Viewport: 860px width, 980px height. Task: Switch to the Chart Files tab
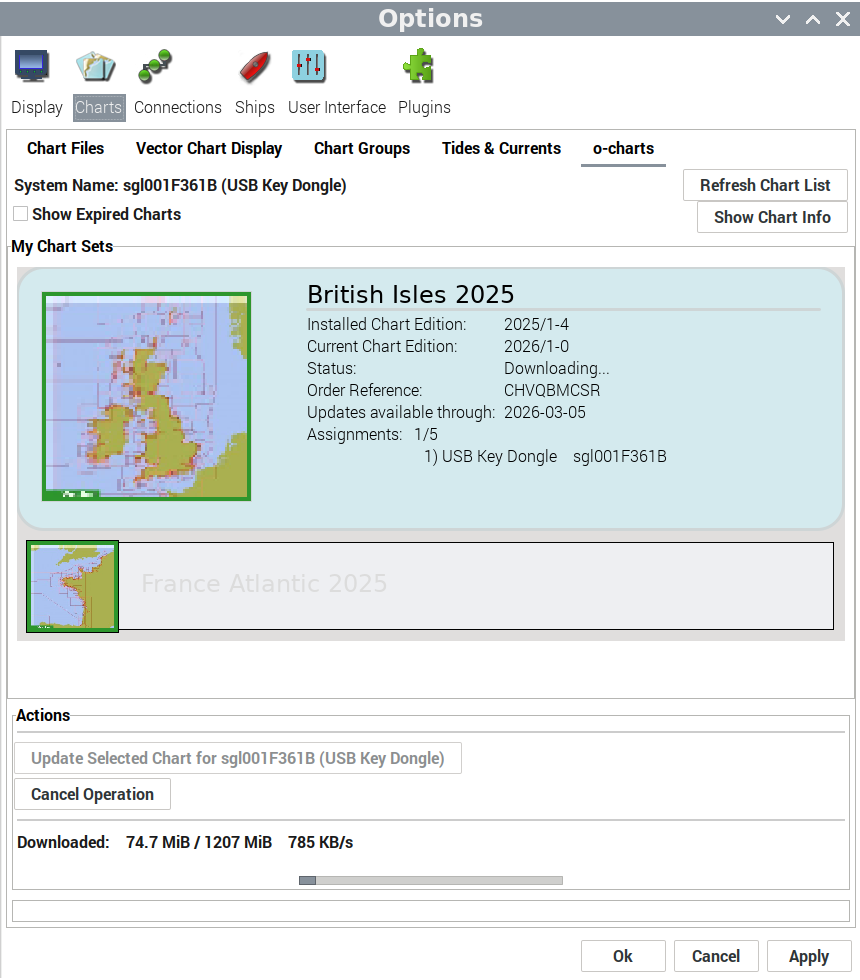tap(65, 148)
